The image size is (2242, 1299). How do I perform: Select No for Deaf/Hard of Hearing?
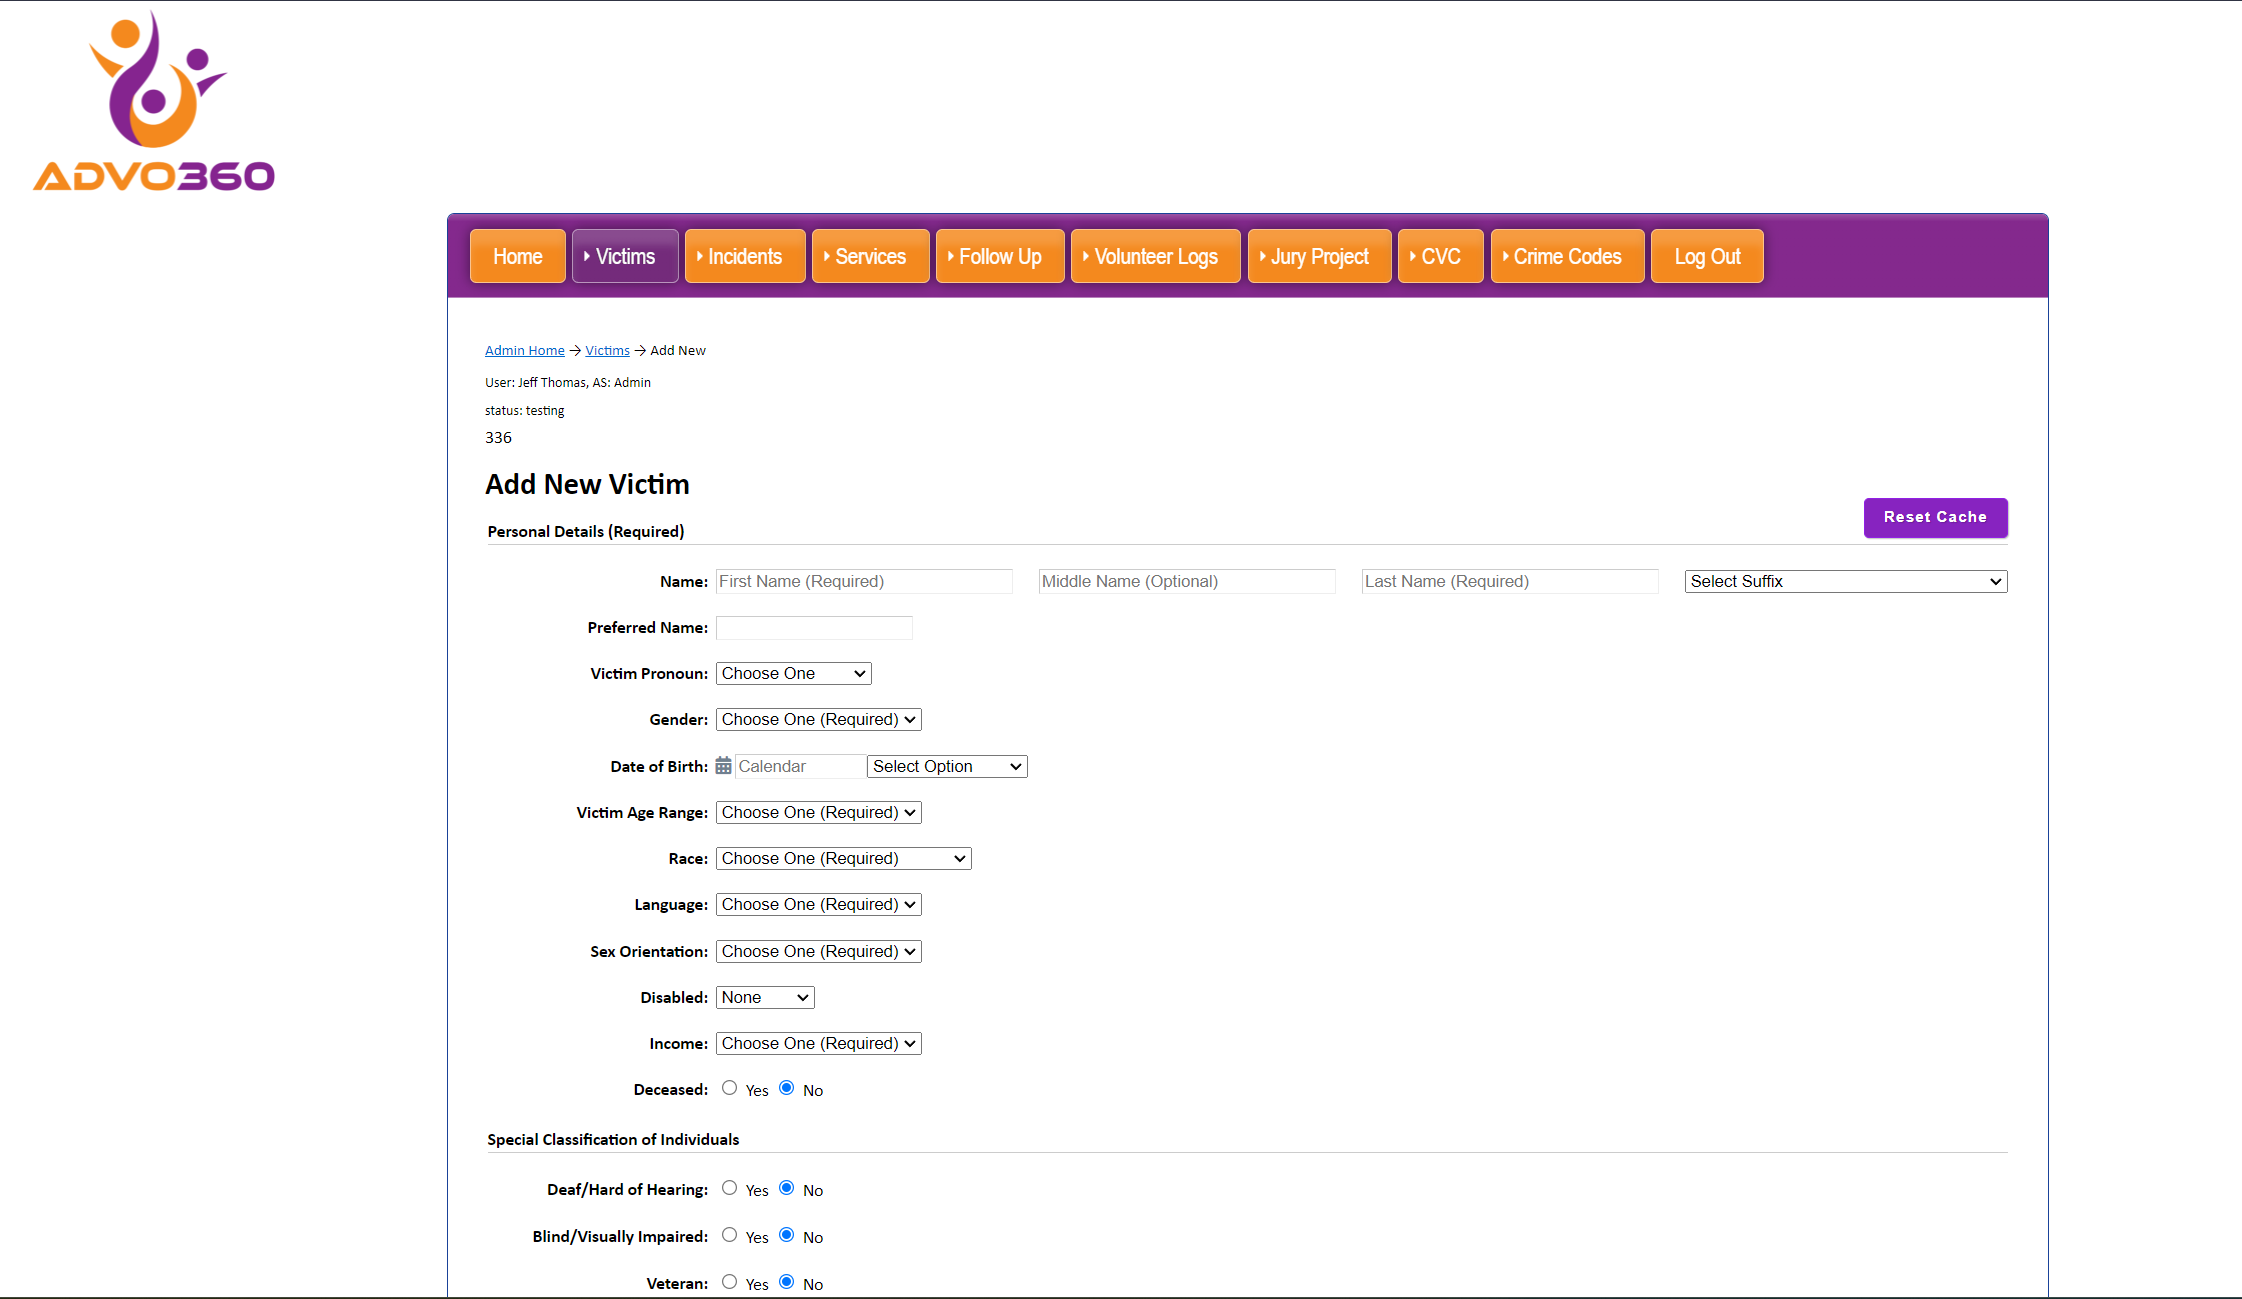[x=786, y=1188]
